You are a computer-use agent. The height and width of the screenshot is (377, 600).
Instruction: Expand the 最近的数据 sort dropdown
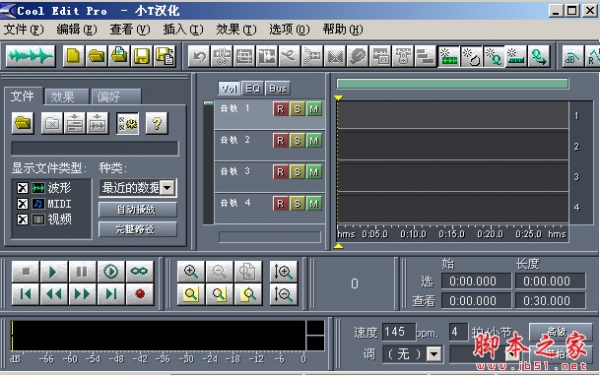tap(168, 188)
